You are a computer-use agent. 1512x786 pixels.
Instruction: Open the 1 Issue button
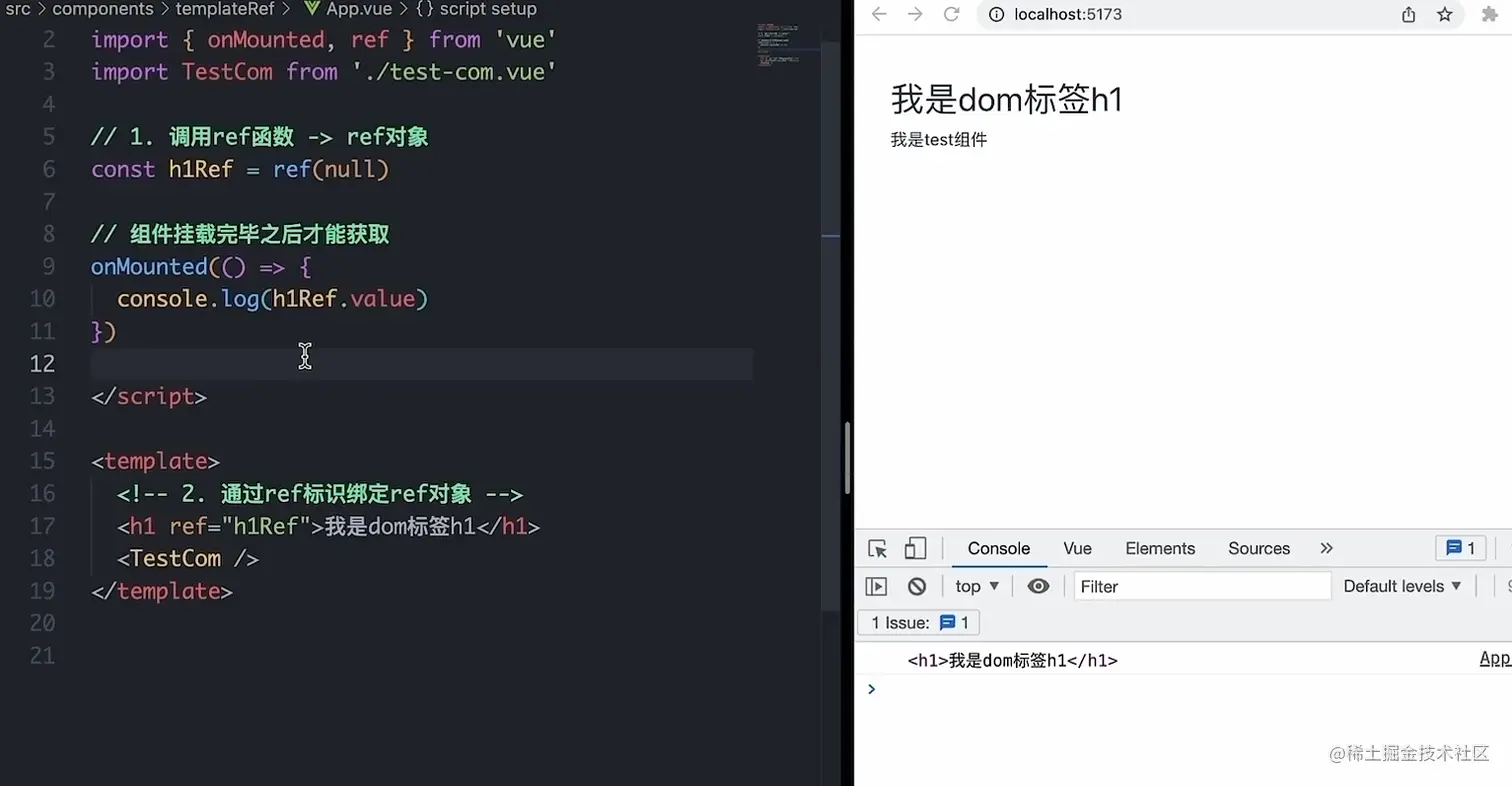918,623
